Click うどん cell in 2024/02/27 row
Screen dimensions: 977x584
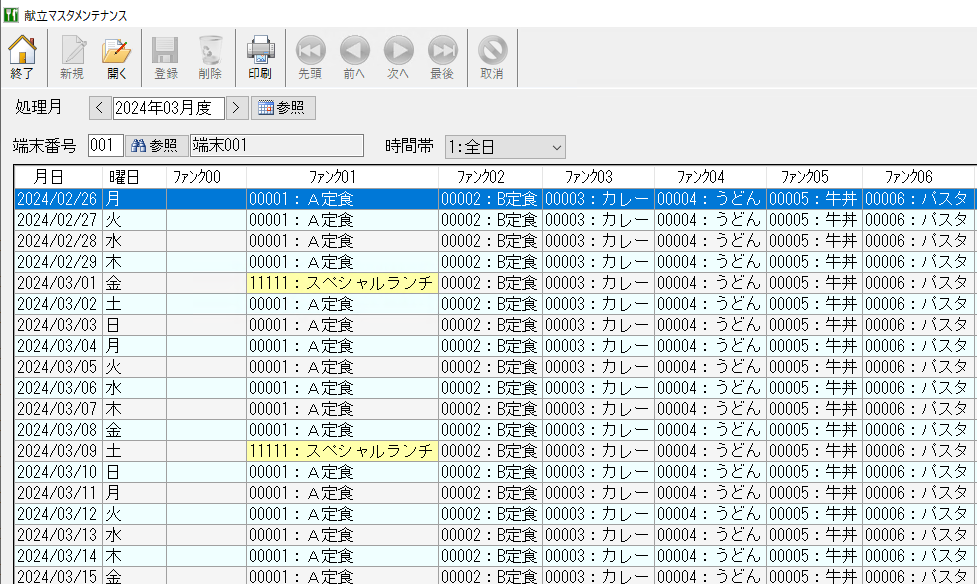tap(710, 220)
